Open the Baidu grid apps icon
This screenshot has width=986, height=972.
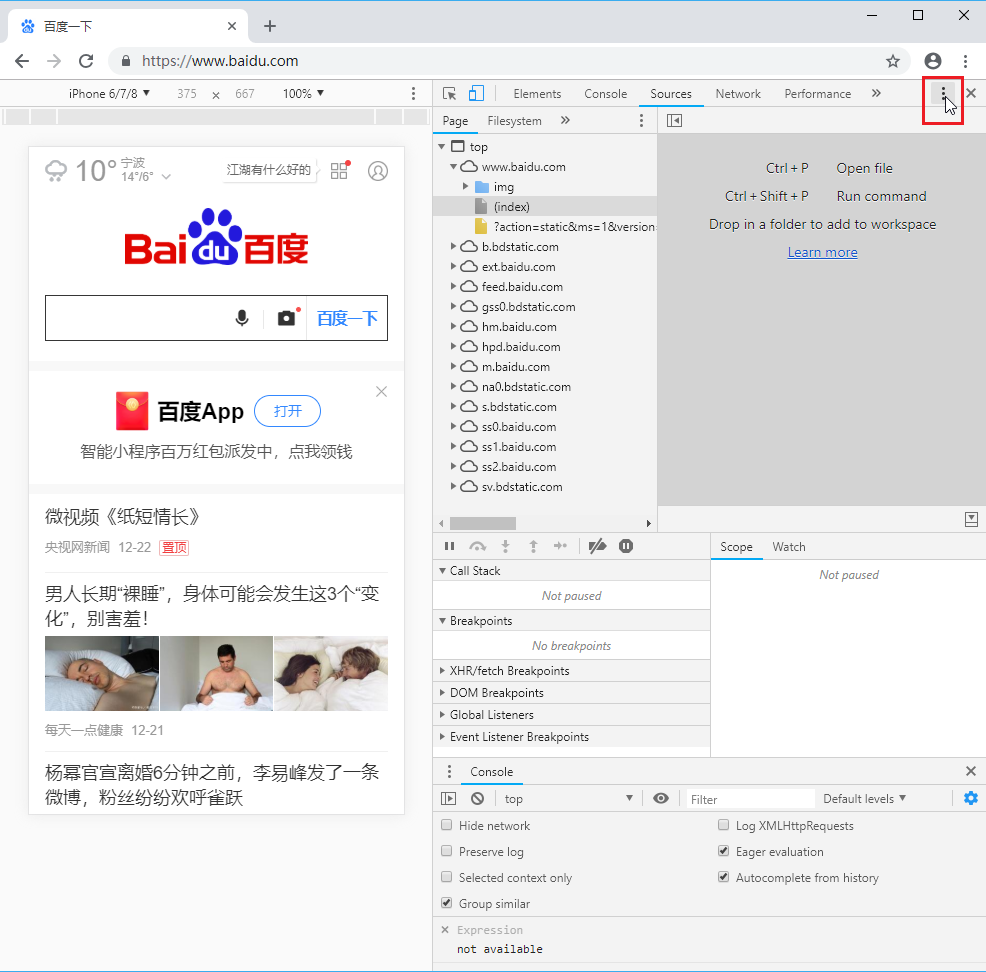(x=340, y=170)
